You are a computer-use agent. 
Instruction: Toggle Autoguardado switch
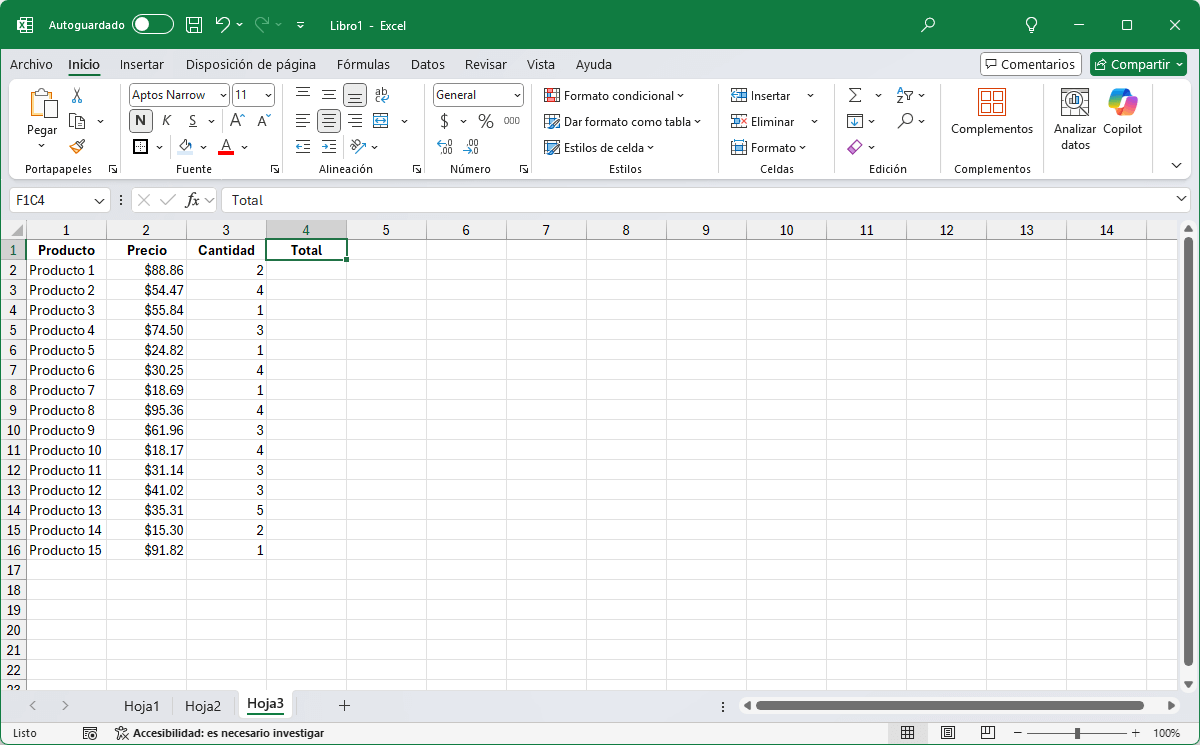[x=153, y=24]
